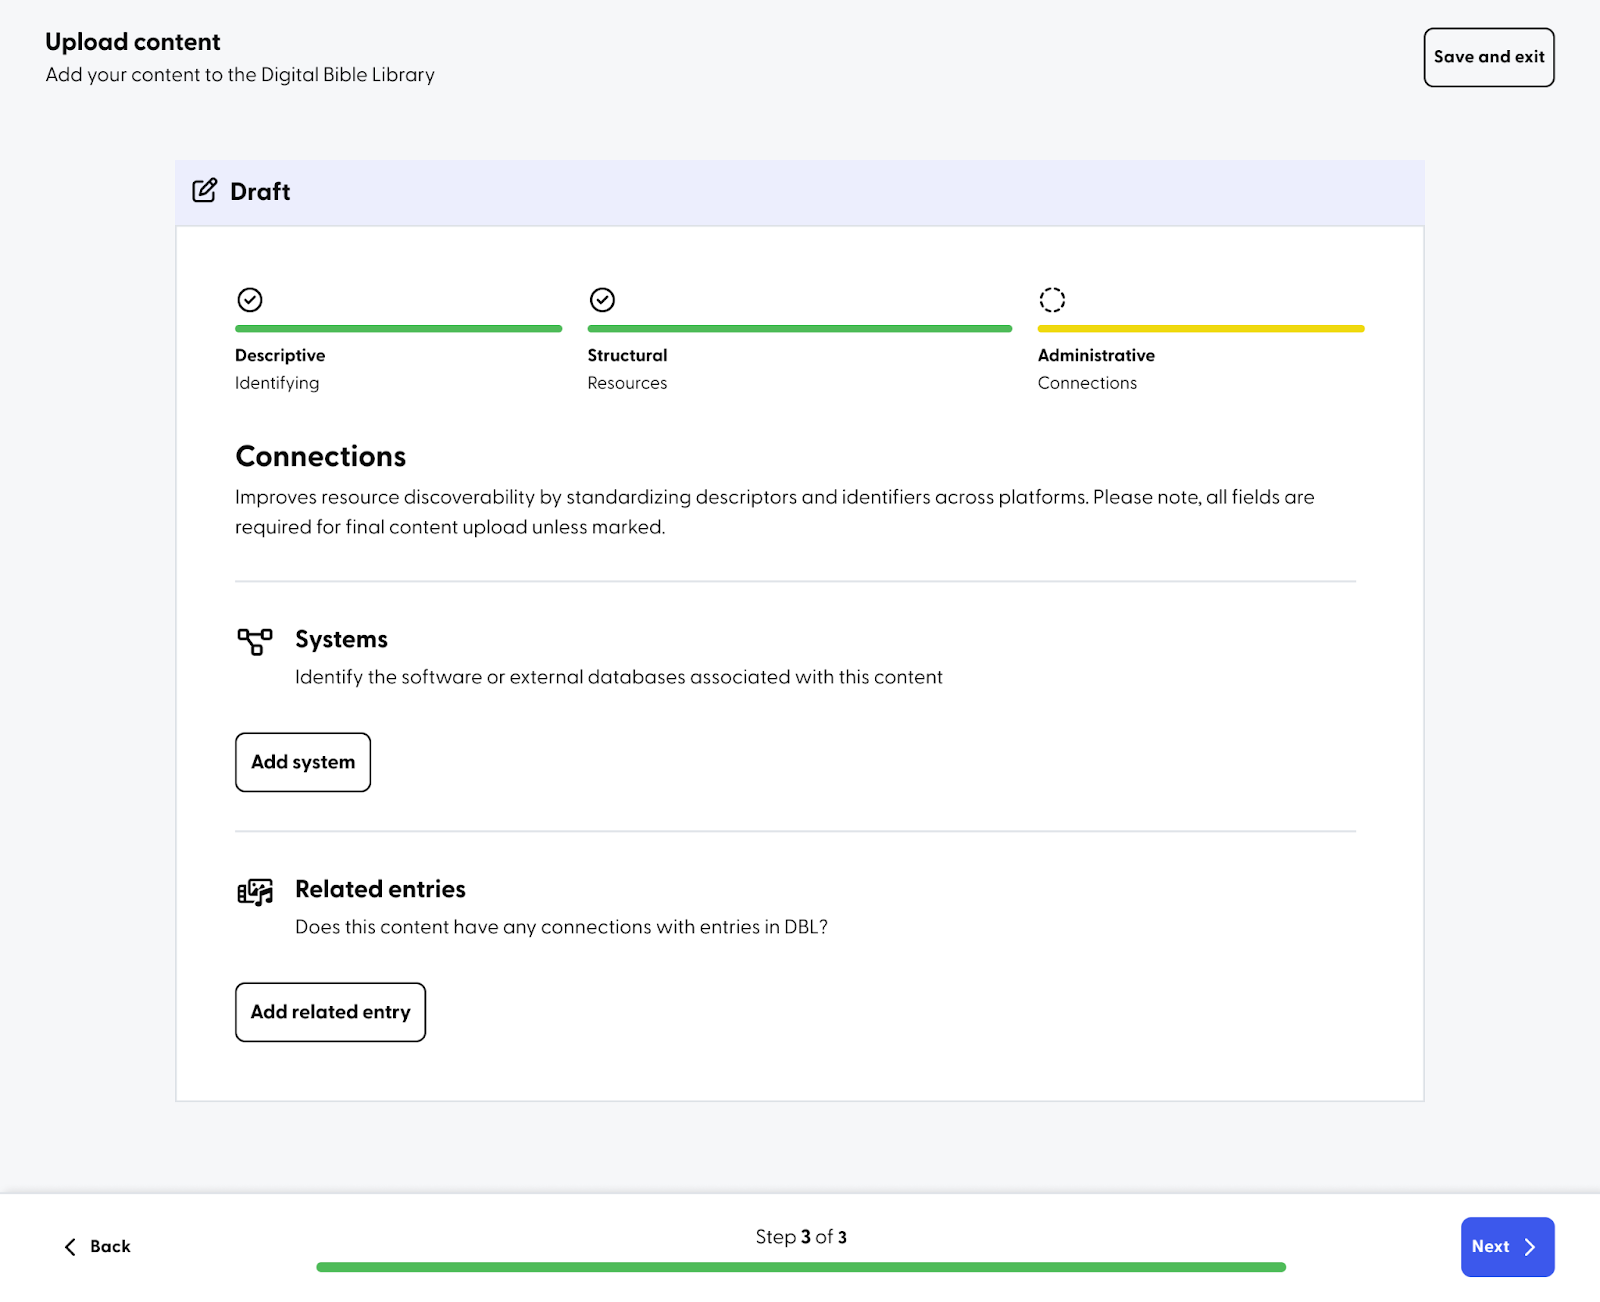Click the Administrative step dashed circle icon
The height and width of the screenshot is (1302, 1600).
(x=1052, y=300)
